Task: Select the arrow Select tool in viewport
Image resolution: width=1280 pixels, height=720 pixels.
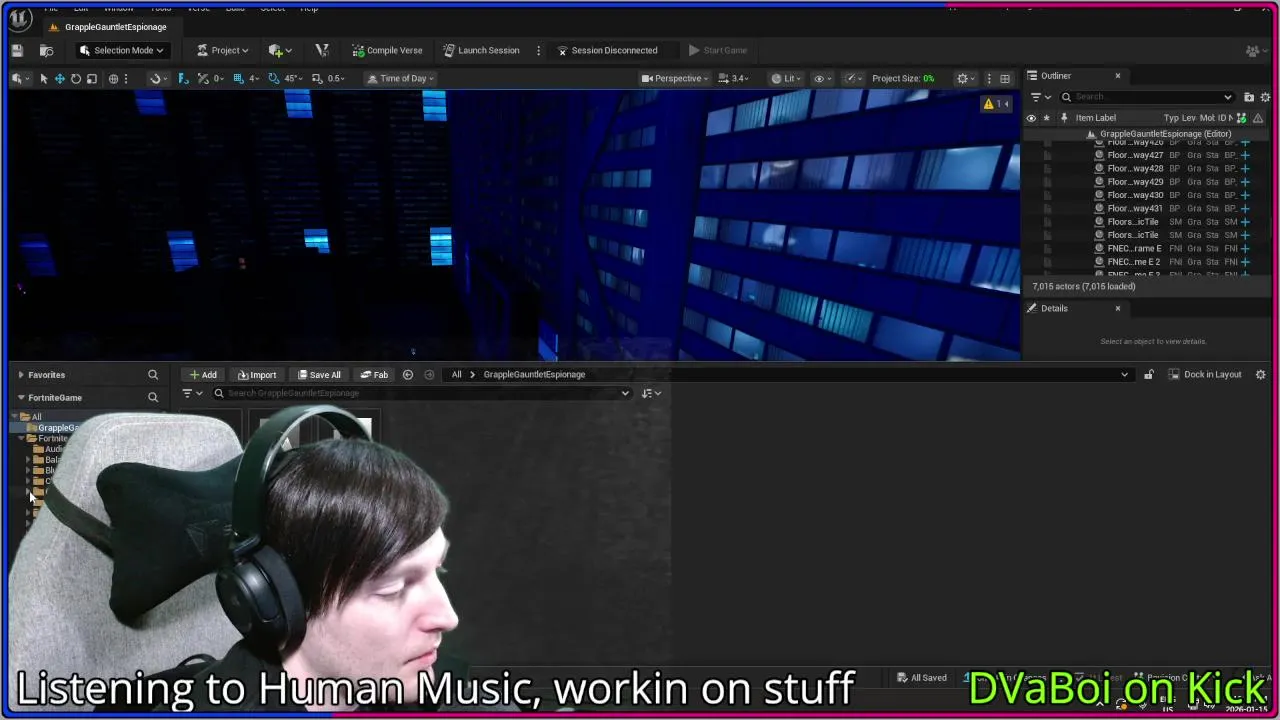Action: tap(43, 78)
